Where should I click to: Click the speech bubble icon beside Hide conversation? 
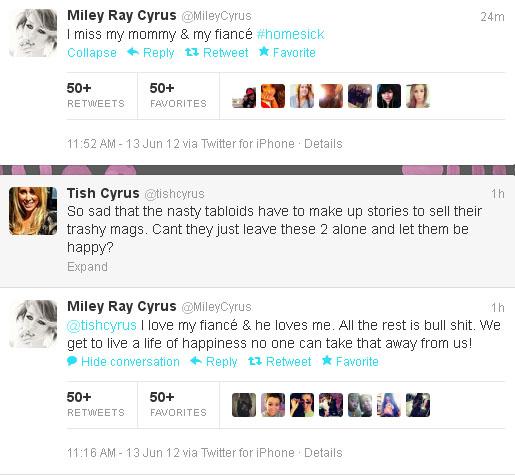coord(72,361)
